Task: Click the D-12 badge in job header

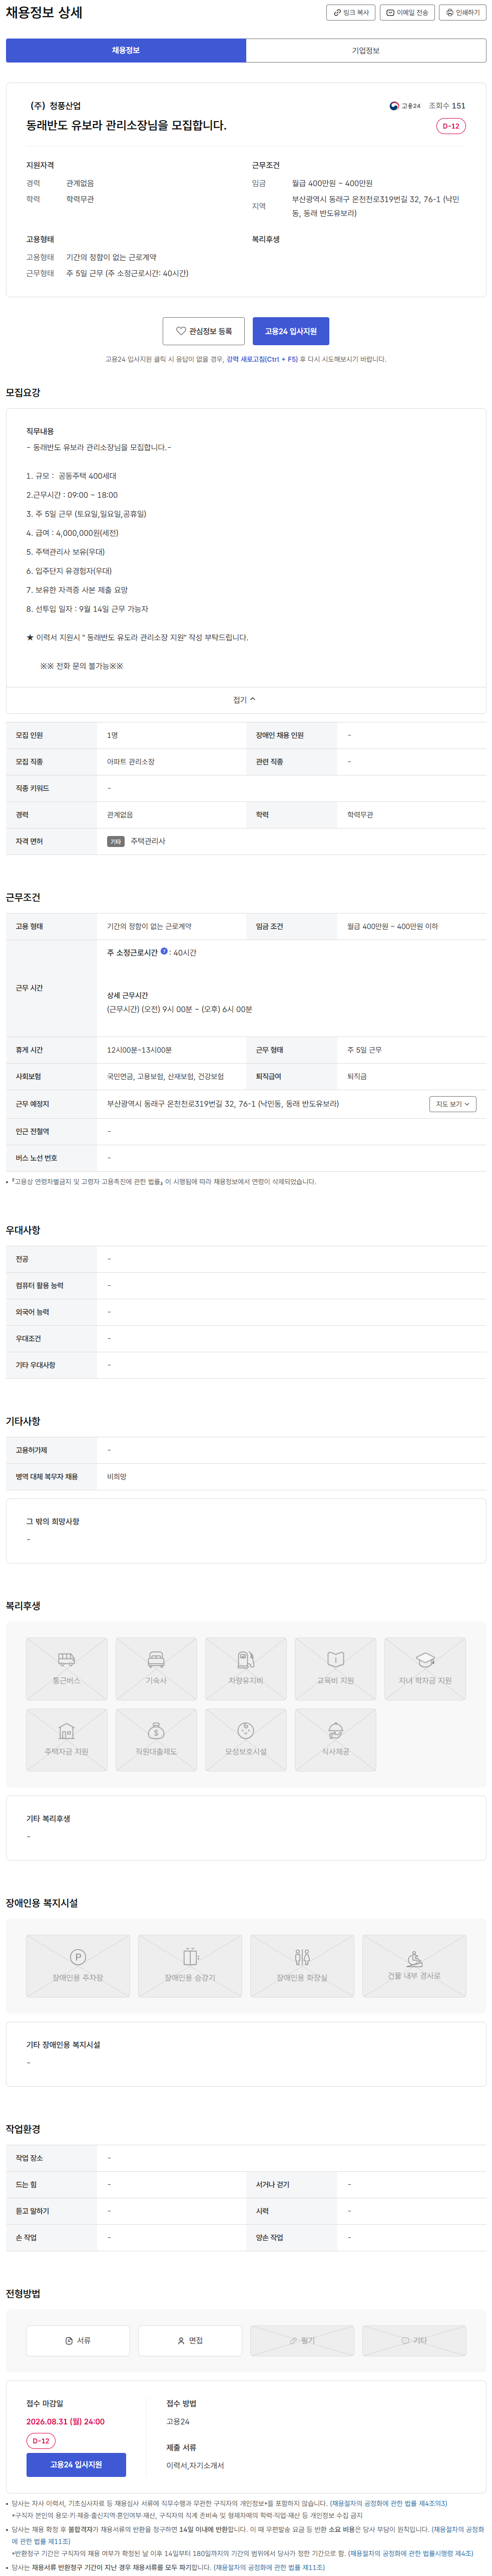Action: coord(451,126)
